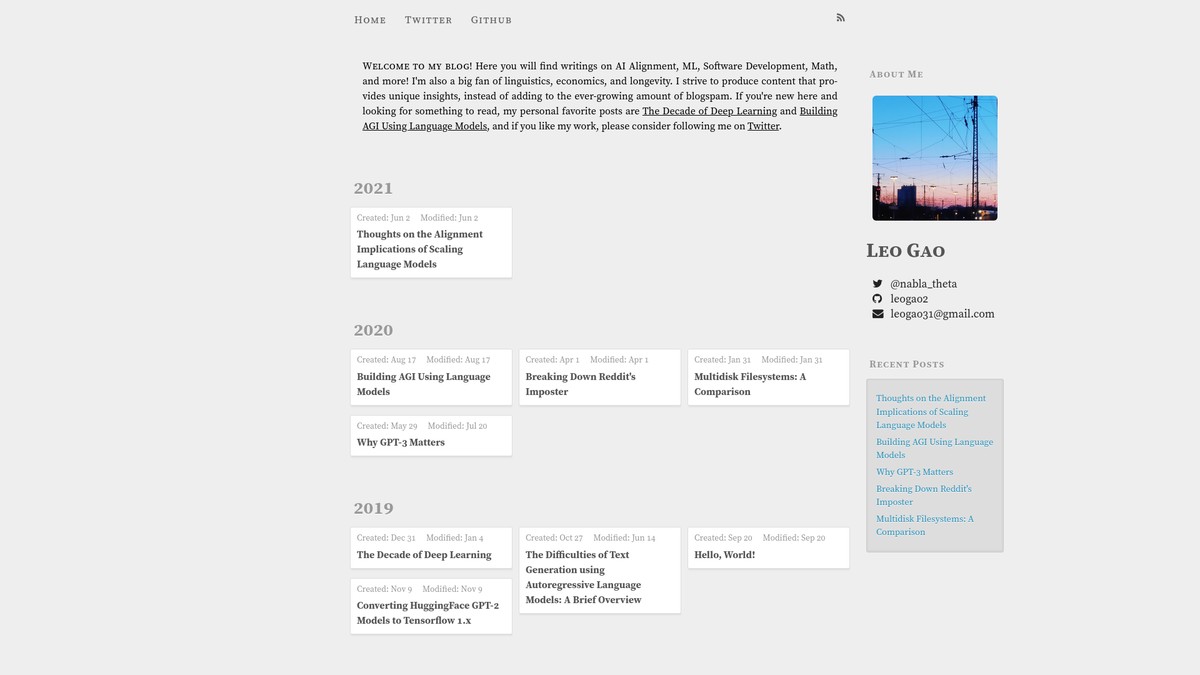Image resolution: width=1200 pixels, height=675 pixels.
Task: Open the 'Multidisk Filesystems: A Comparison' card
Action: click(769, 378)
